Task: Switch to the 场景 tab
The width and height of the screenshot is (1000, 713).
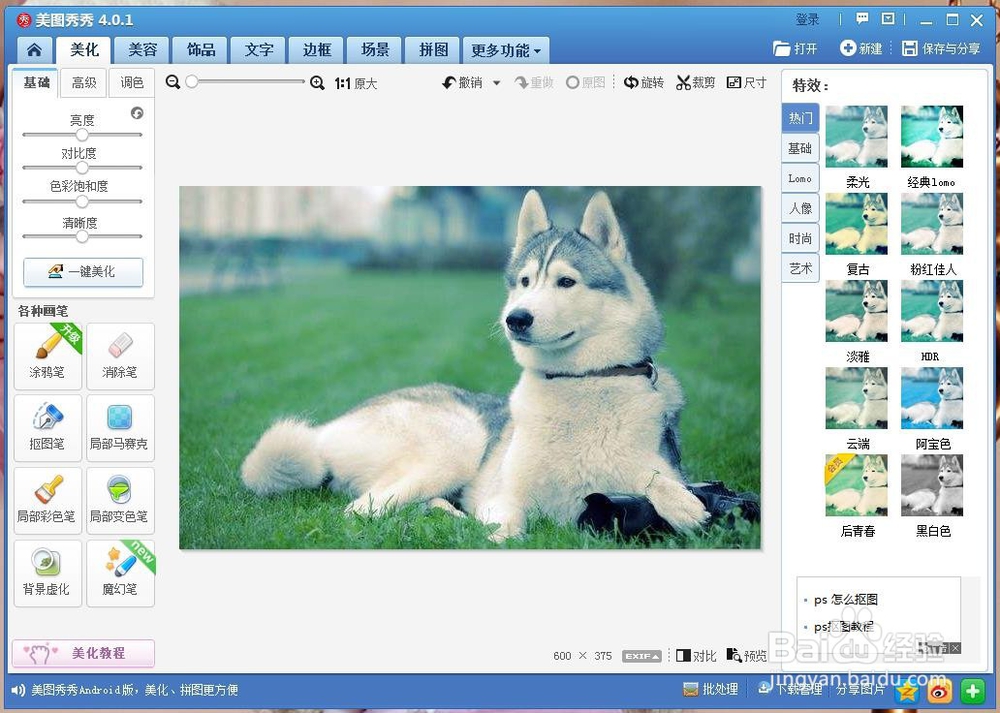Action: (x=375, y=50)
